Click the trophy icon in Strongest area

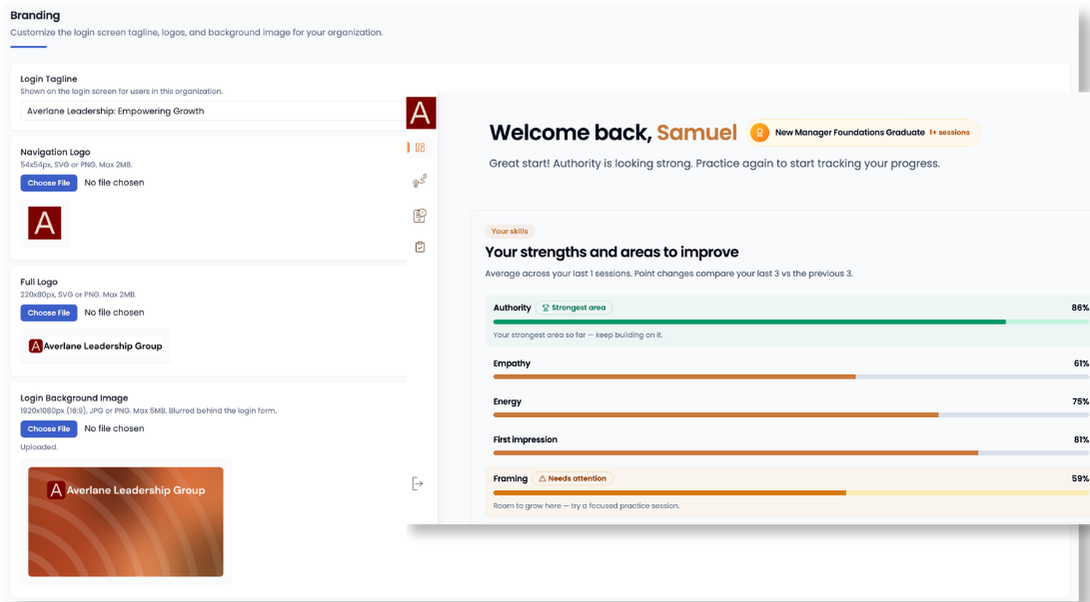pyautogui.click(x=546, y=307)
